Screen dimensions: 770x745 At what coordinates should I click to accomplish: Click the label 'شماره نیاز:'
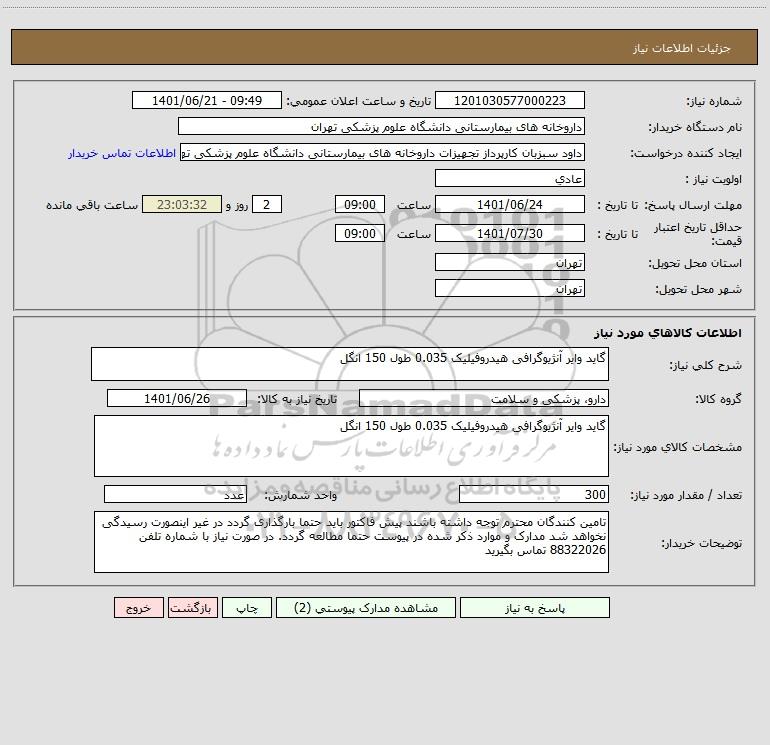click(714, 102)
